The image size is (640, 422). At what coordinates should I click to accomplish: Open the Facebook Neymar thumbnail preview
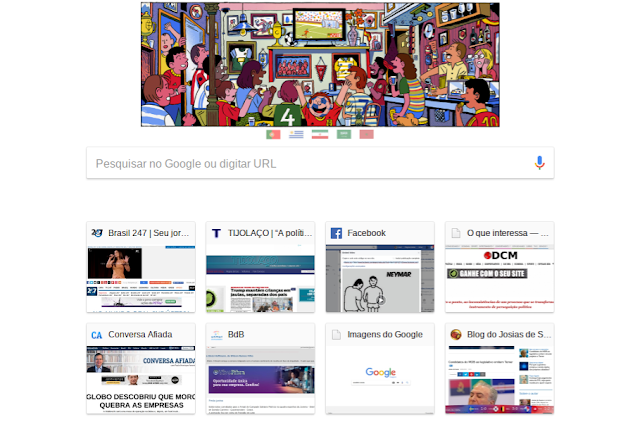click(x=380, y=279)
